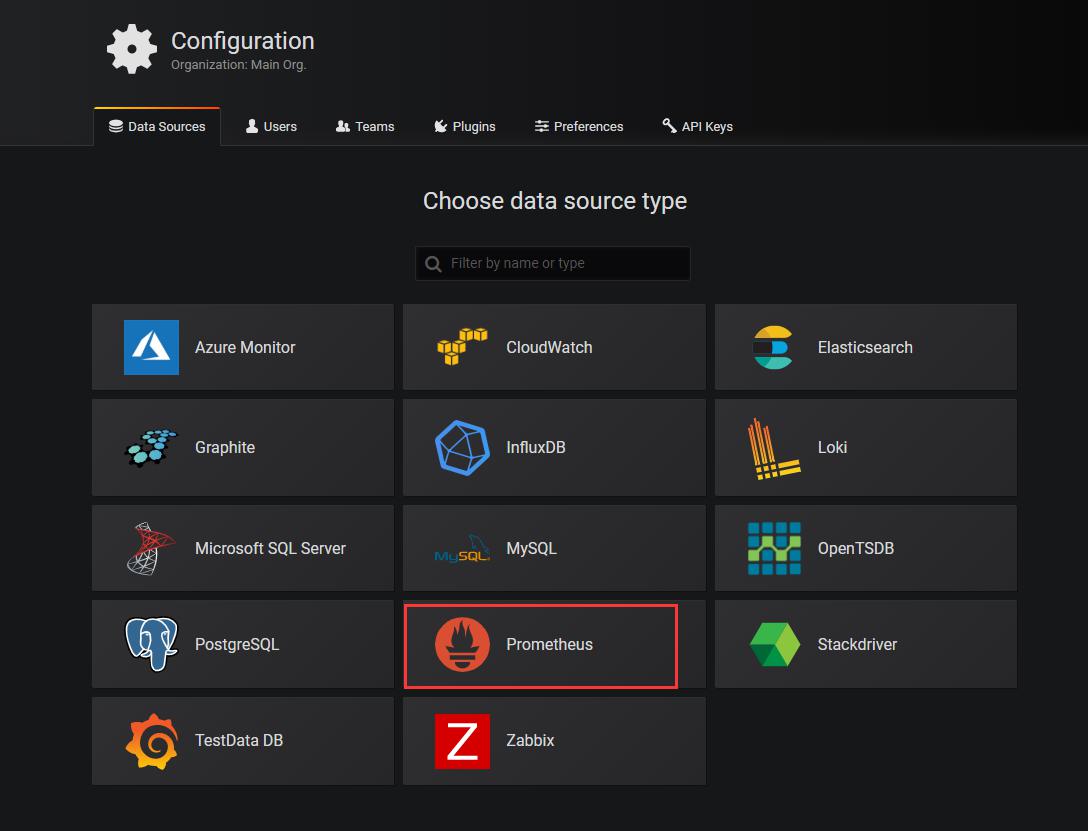Click the 'Organization: Main Org.' subtitle

239,65
